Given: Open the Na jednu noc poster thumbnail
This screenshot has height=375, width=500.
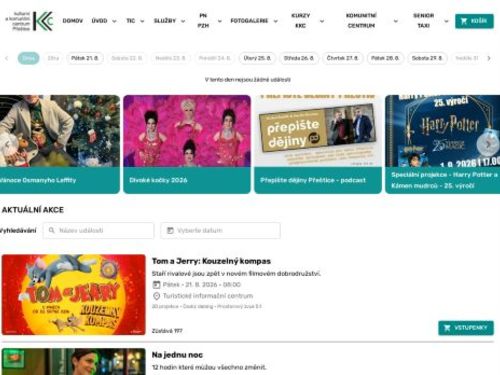Looking at the screenshot, I should point(73,362).
